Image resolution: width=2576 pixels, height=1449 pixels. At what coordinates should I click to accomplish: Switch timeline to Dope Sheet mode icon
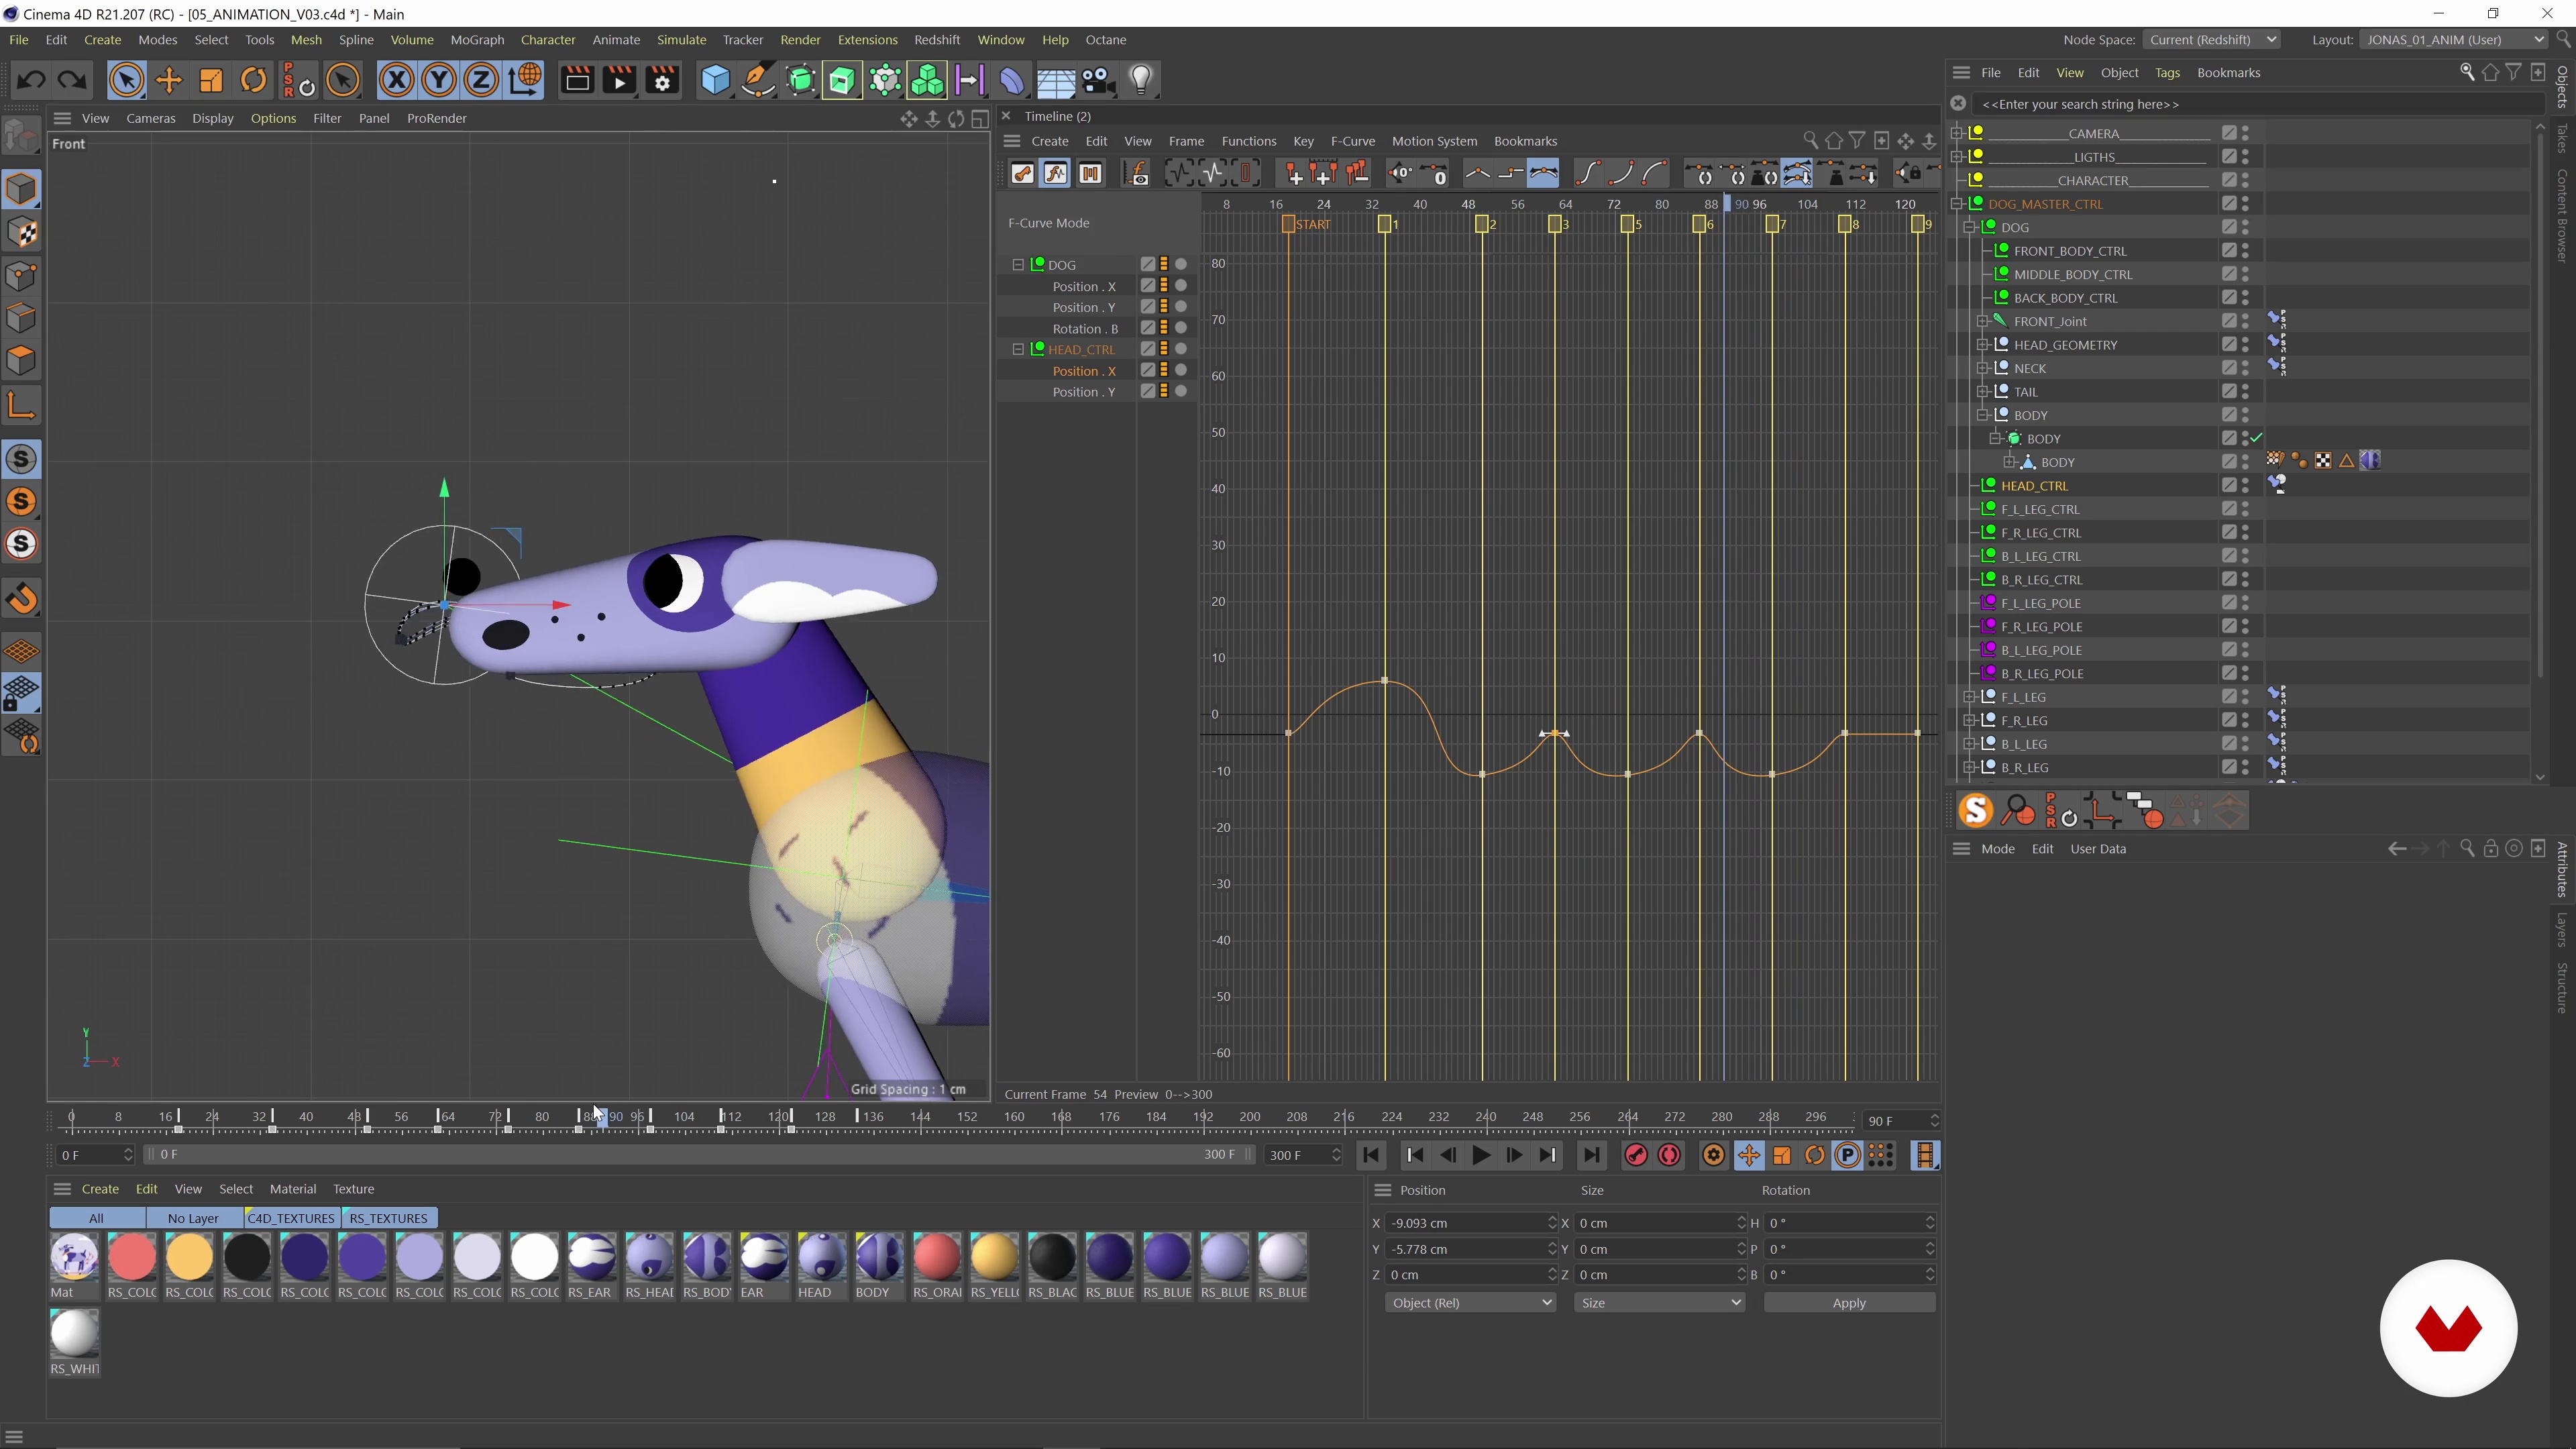pos(1022,174)
